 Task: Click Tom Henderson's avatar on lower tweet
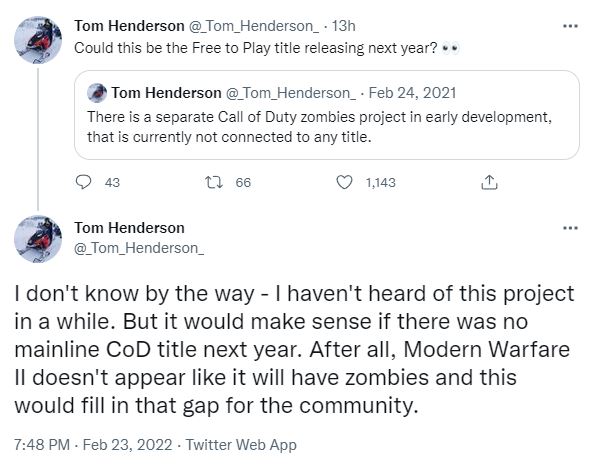click(x=38, y=239)
